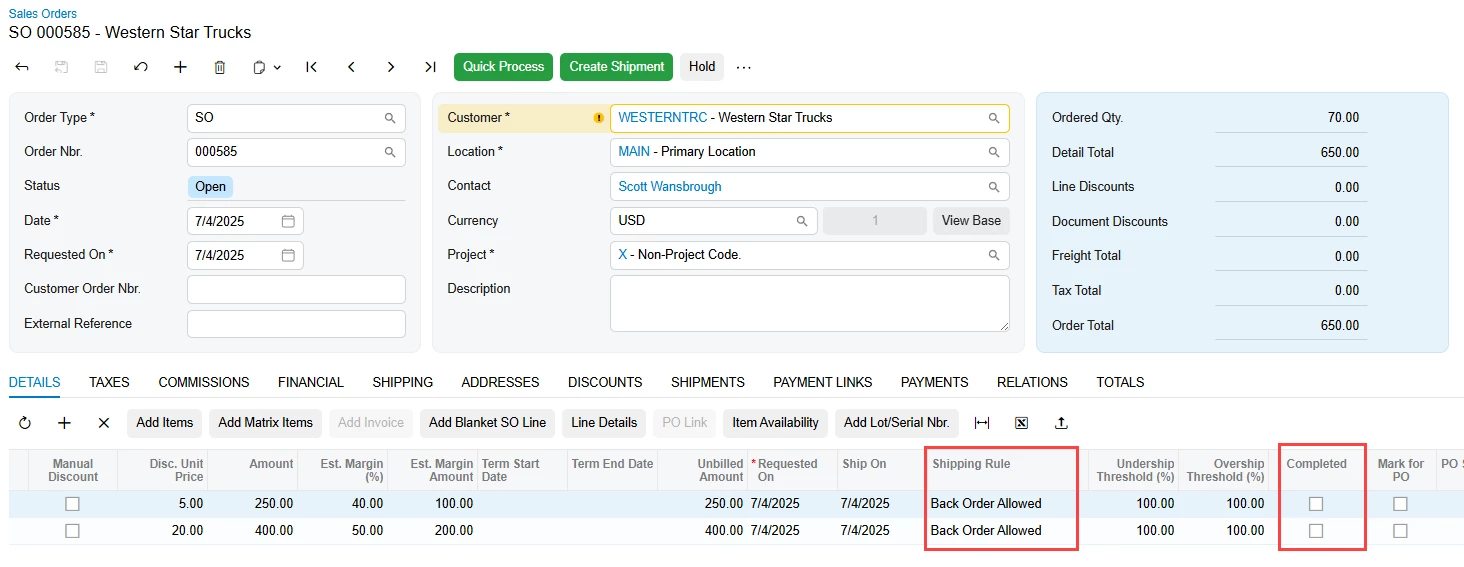Click the upload from file icon
1464x567 pixels.
(1061, 423)
